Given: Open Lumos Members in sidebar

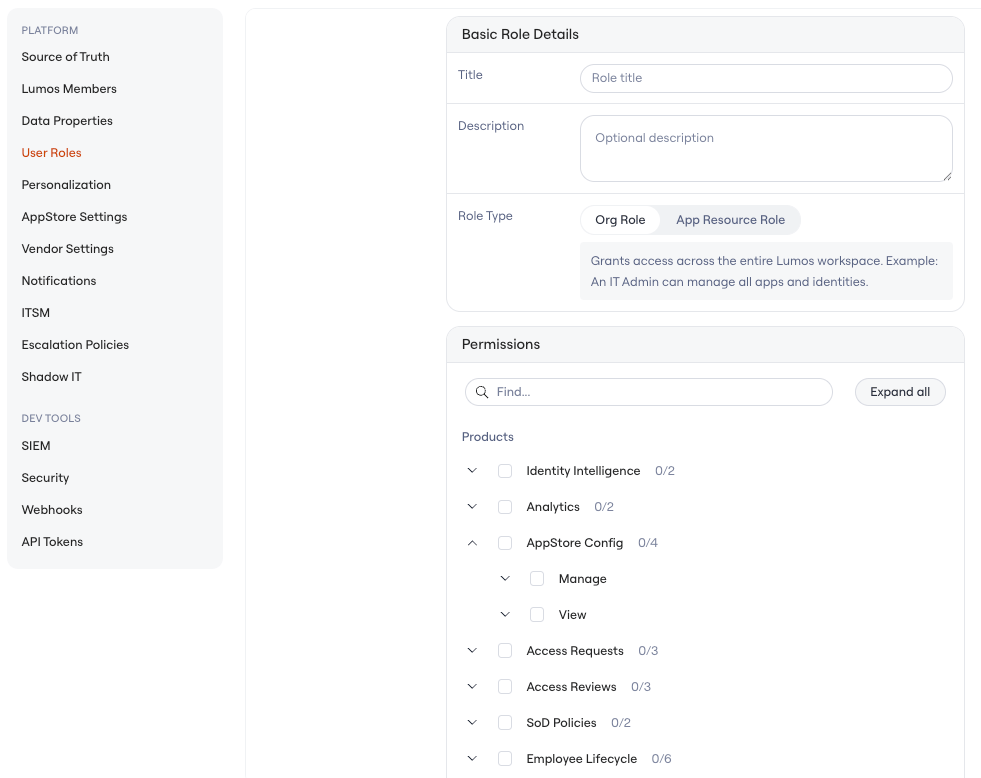Looking at the screenshot, I should (x=69, y=89).
